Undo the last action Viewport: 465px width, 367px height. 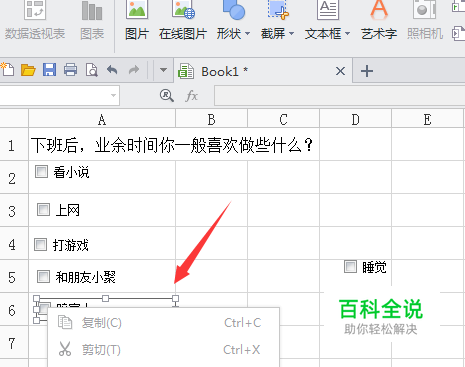112,70
